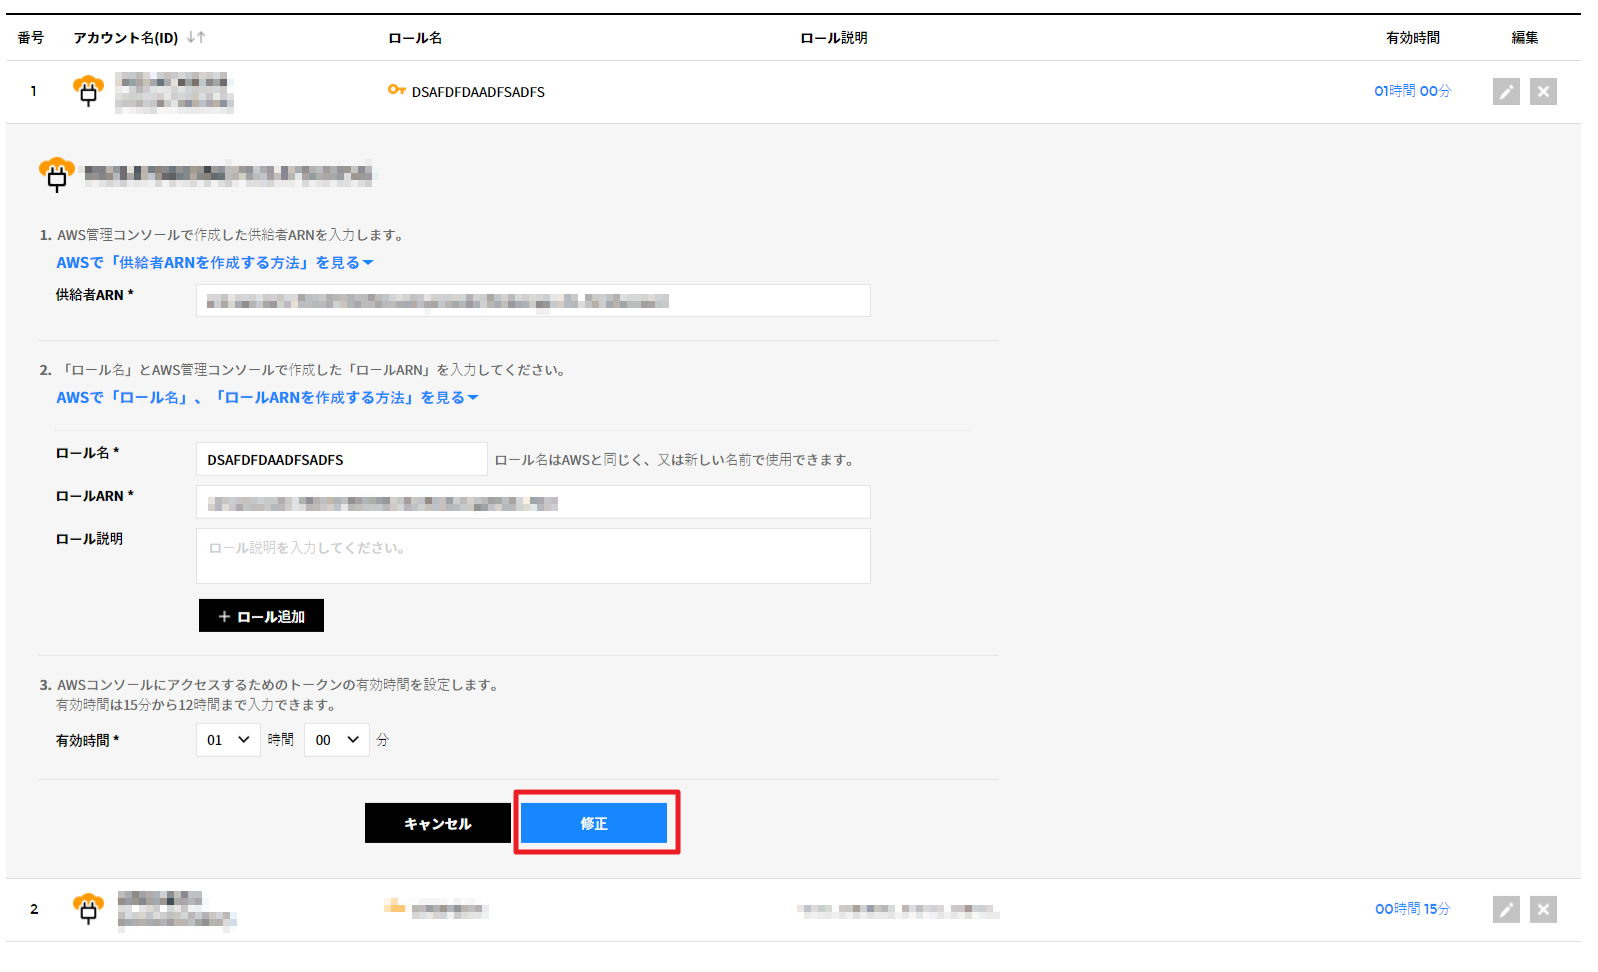Click the 01時間 00分 validity link

(1411, 91)
